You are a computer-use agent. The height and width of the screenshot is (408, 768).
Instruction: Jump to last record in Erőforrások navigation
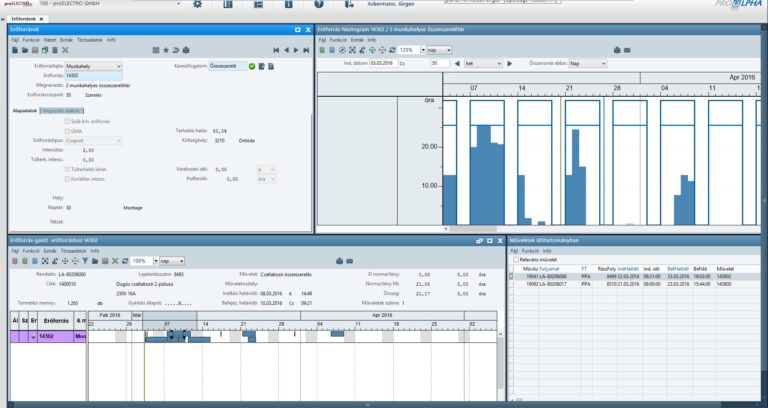(x=308, y=49)
